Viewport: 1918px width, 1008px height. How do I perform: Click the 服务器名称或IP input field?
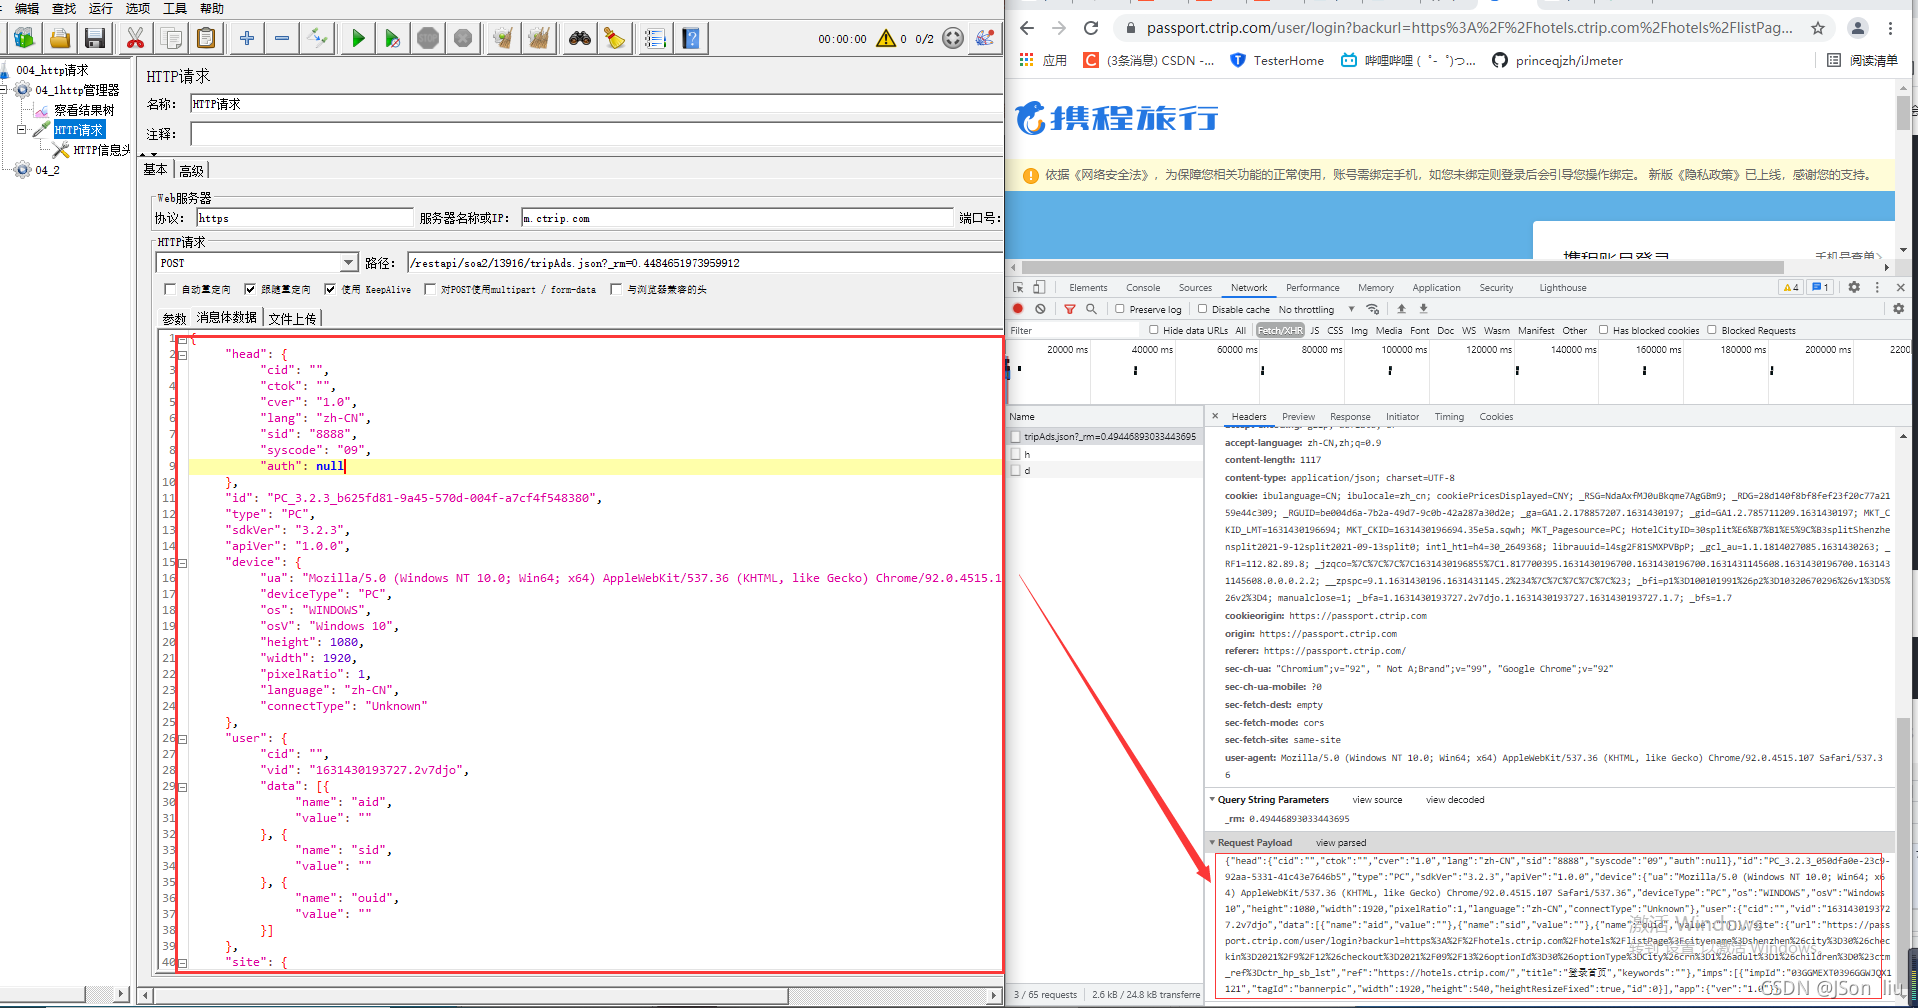(737, 218)
